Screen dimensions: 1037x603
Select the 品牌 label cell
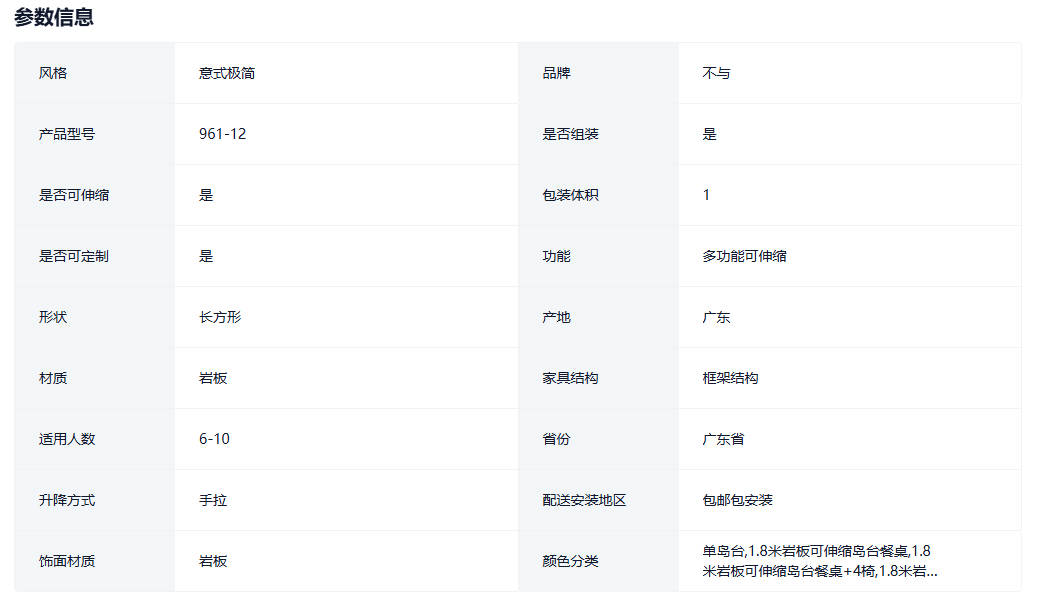[x=556, y=73]
